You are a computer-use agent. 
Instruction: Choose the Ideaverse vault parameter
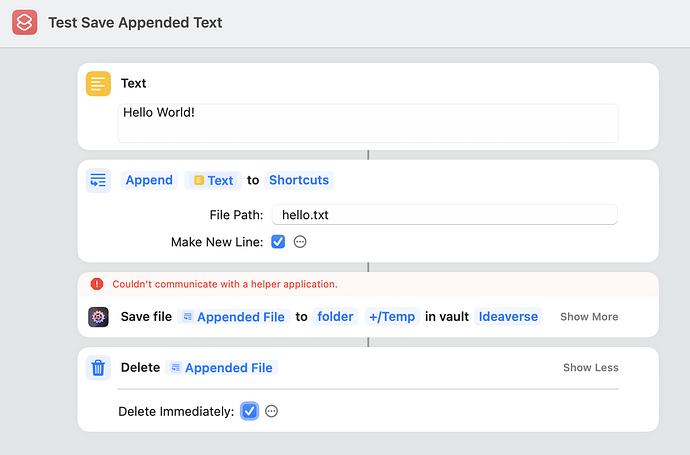(508, 317)
